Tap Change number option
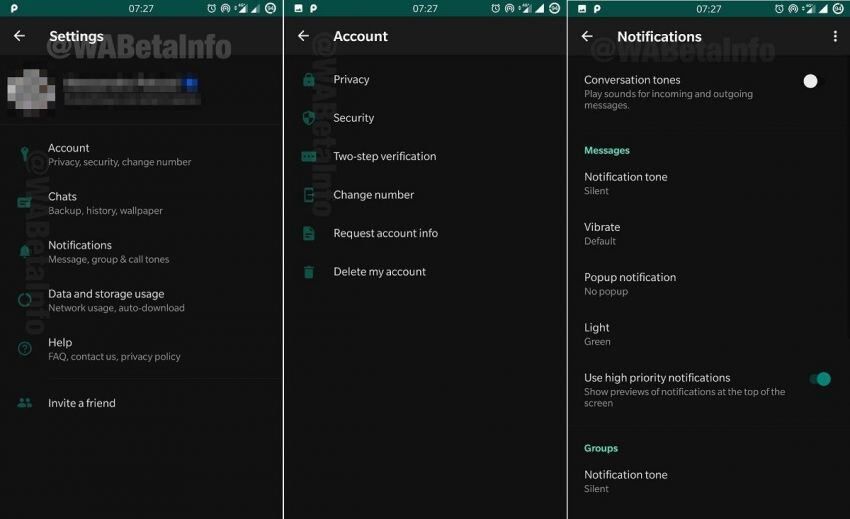The height and width of the screenshot is (519, 850). click(x=373, y=195)
